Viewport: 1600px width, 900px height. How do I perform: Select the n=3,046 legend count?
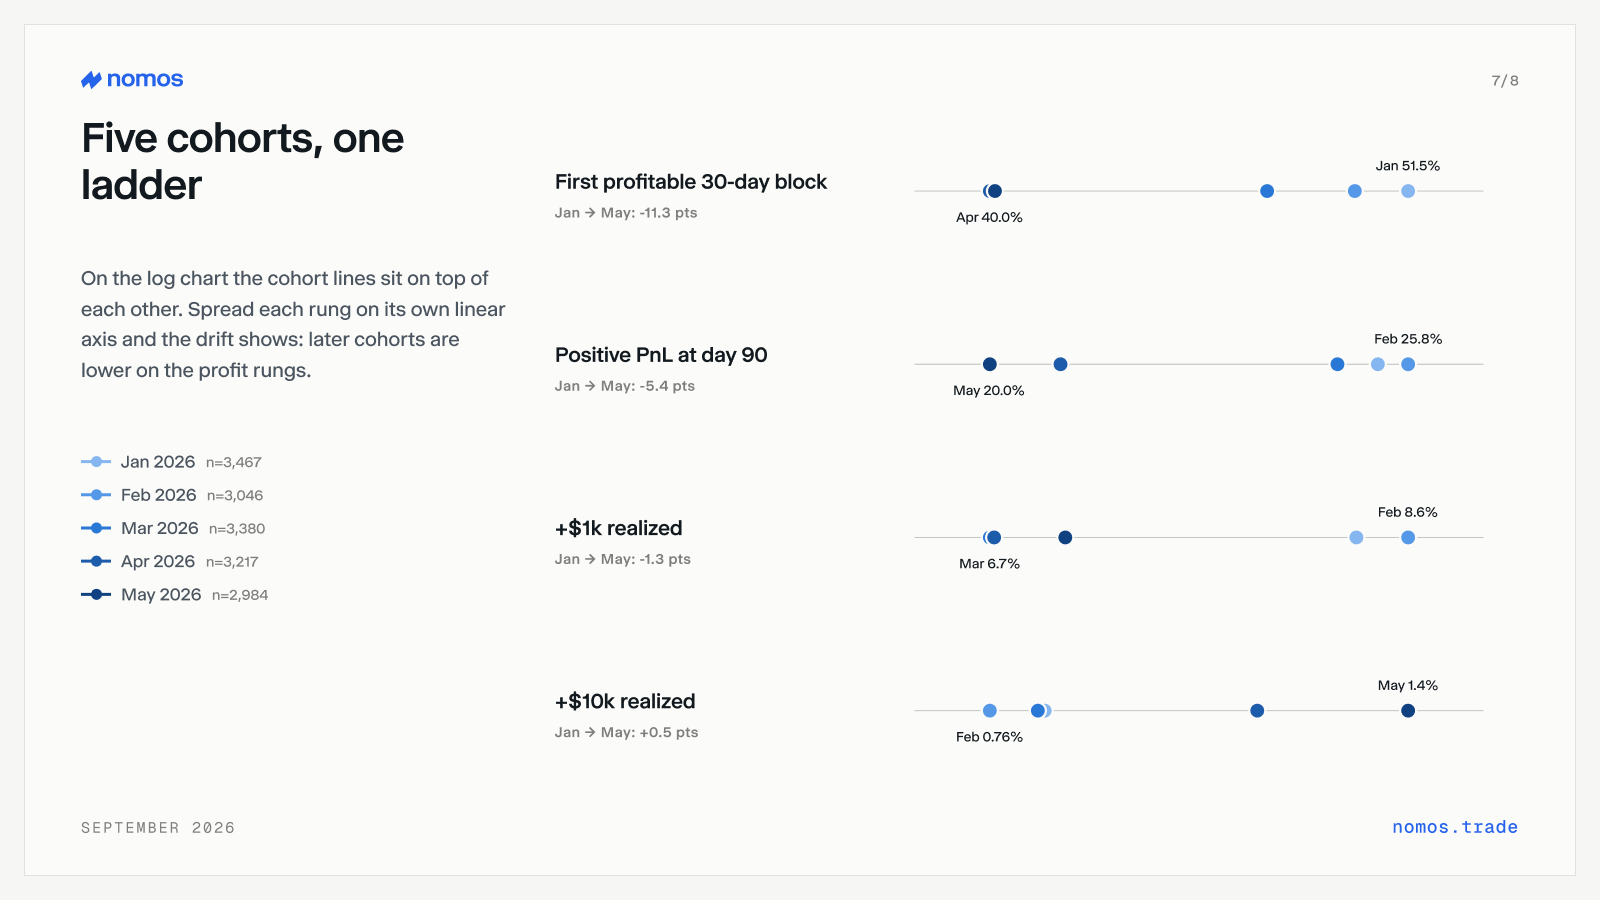point(235,496)
